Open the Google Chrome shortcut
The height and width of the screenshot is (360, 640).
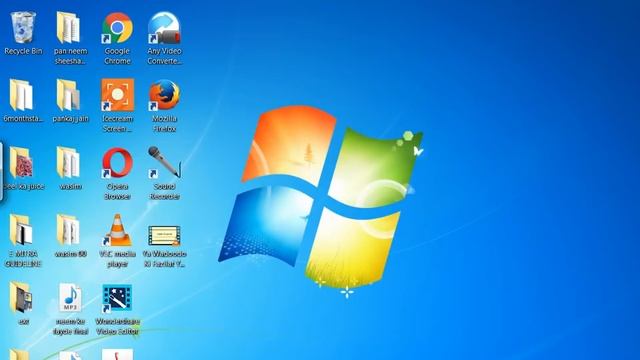click(x=117, y=38)
